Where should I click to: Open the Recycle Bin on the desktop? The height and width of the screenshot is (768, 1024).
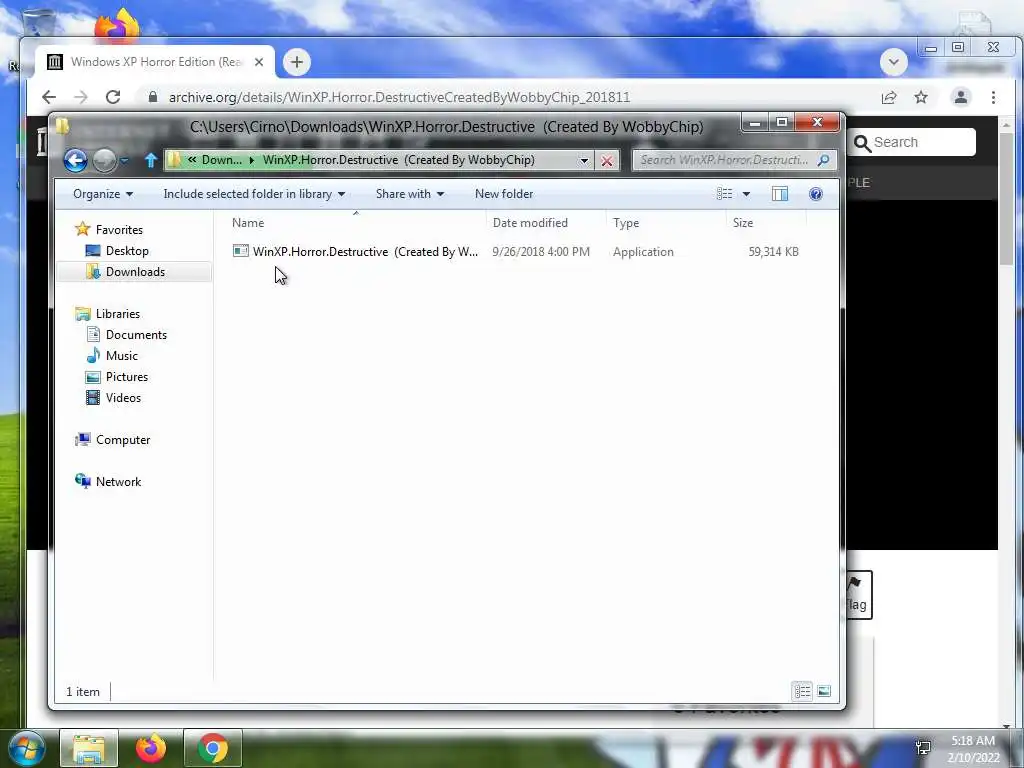(x=38, y=25)
